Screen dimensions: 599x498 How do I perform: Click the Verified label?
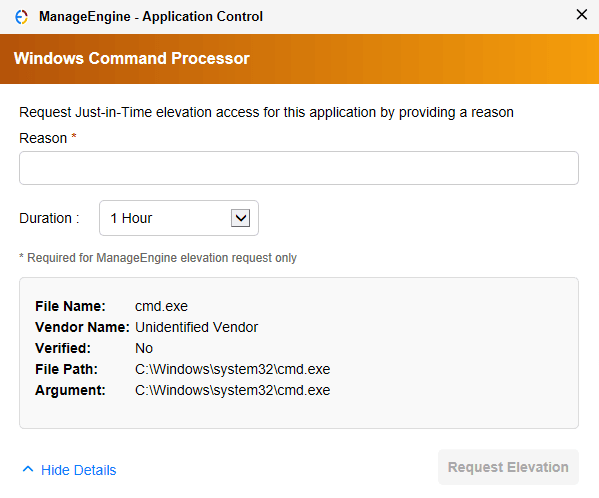tap(63, 348)
